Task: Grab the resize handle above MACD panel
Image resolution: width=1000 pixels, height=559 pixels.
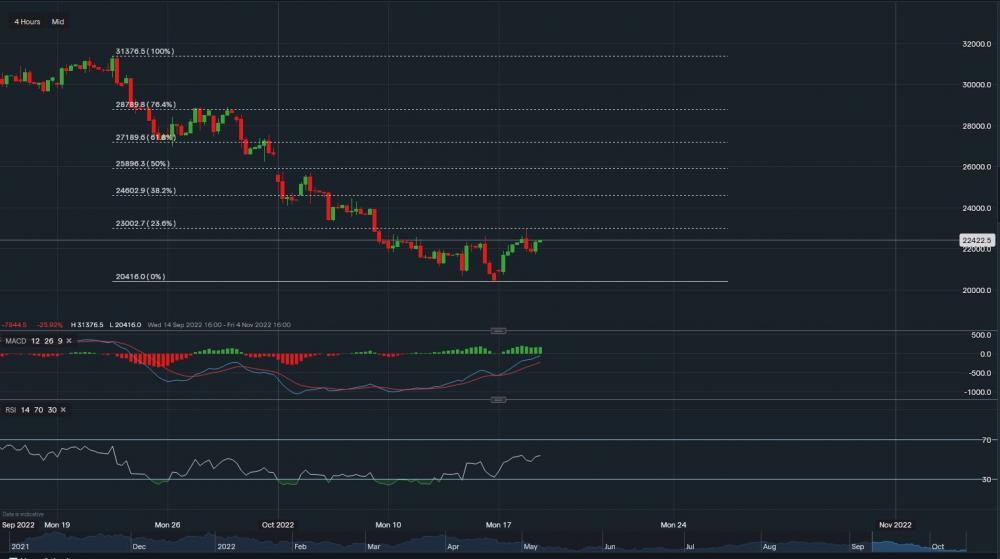Action: 499,331
